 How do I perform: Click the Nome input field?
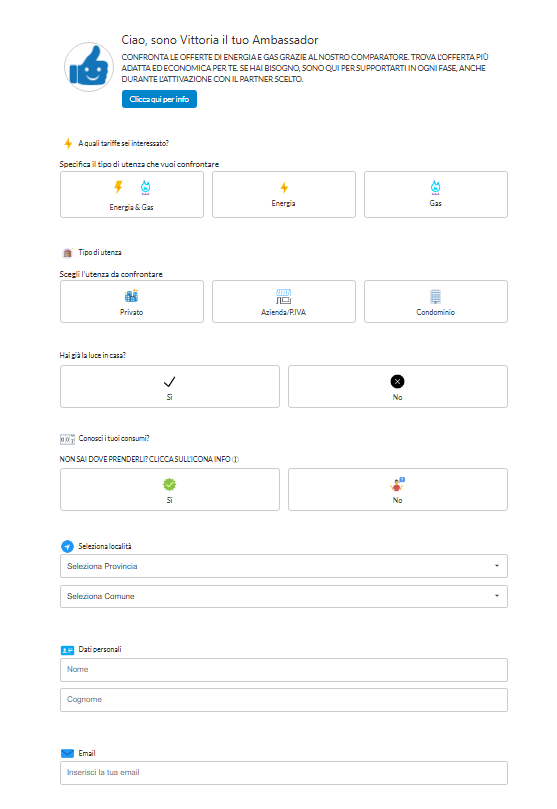pyautogui.click(x=284, y=670)
